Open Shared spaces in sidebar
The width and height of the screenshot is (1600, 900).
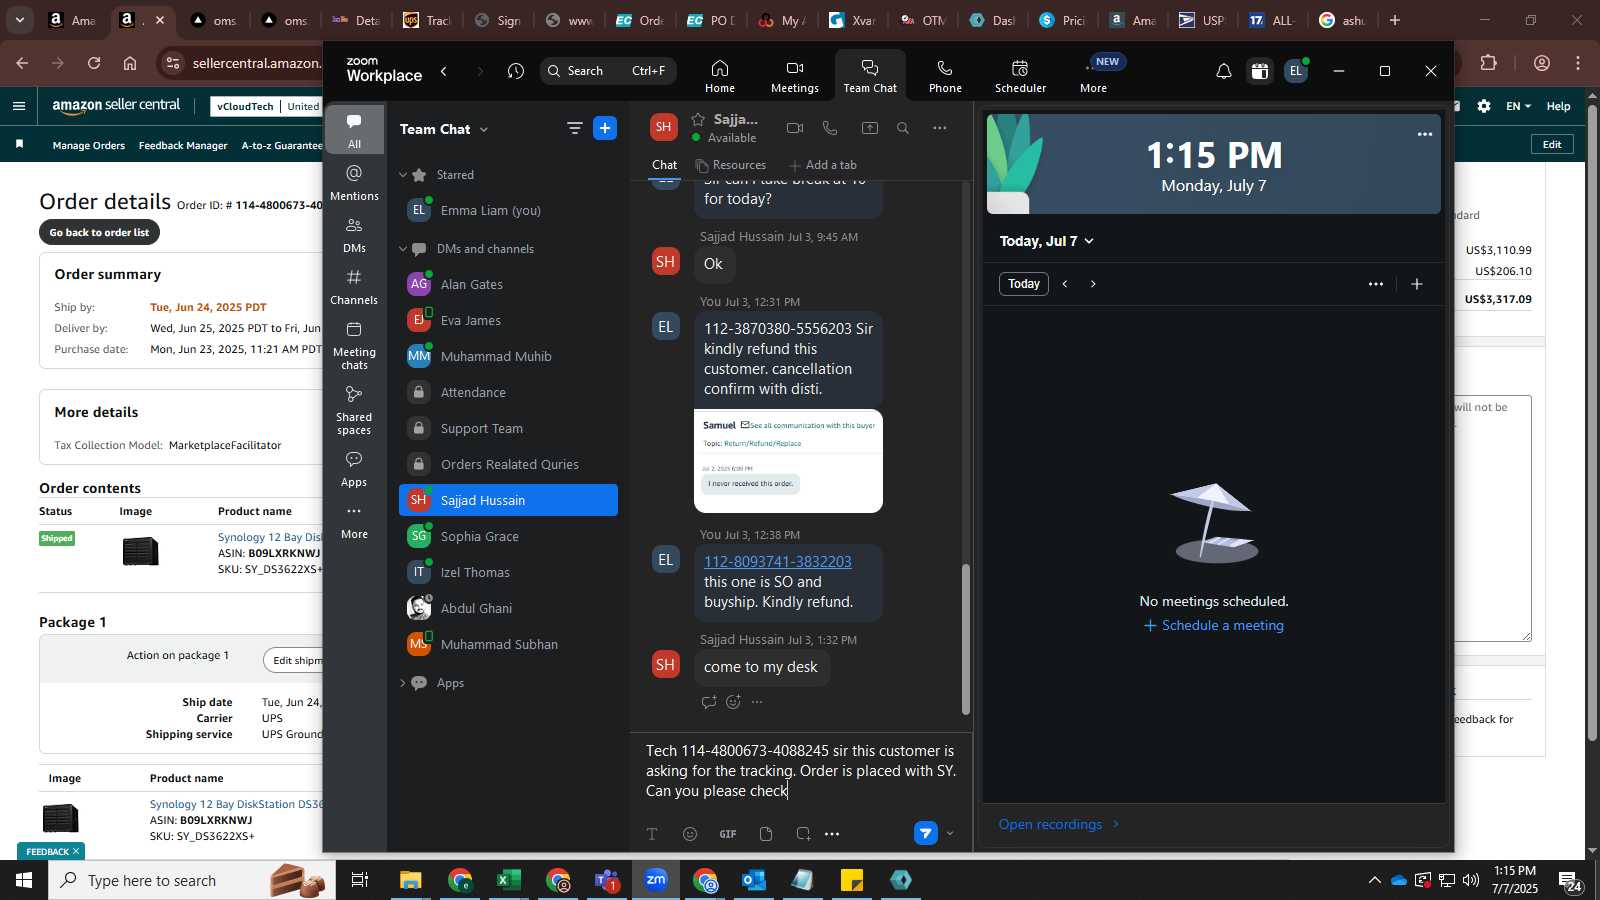(x=354, y=410)
